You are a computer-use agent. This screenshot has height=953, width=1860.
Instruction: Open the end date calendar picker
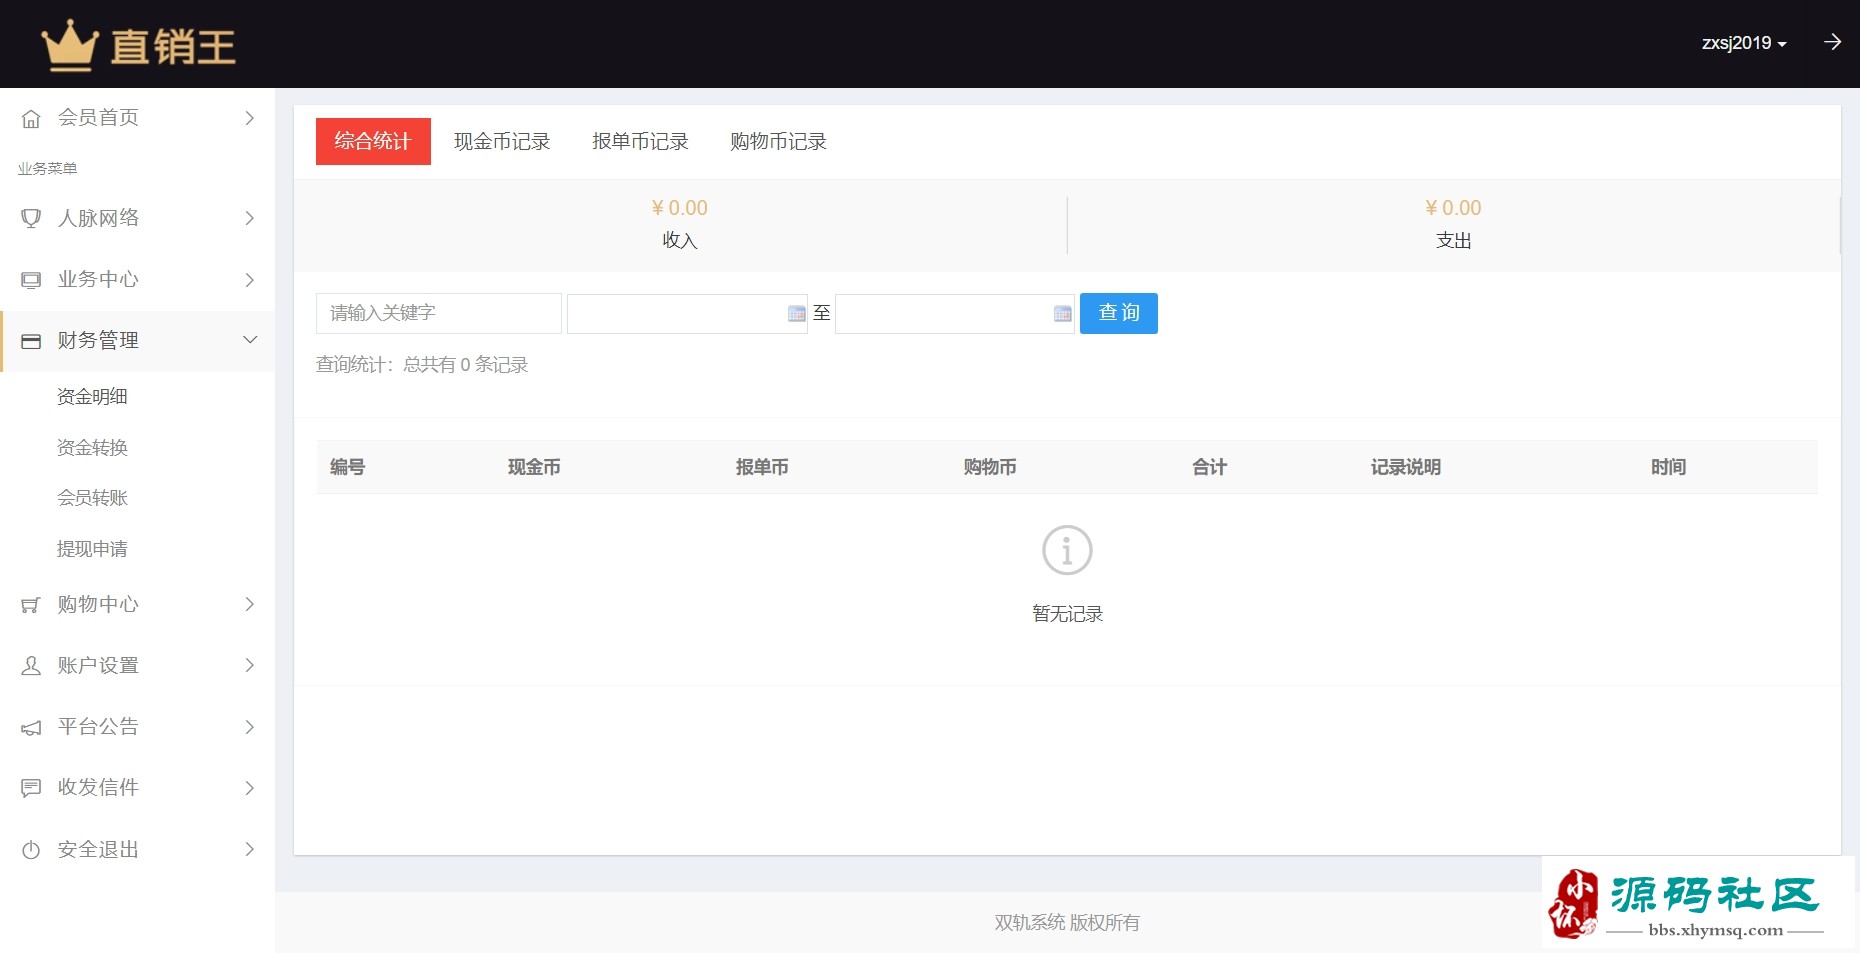tap(1062, 314)
